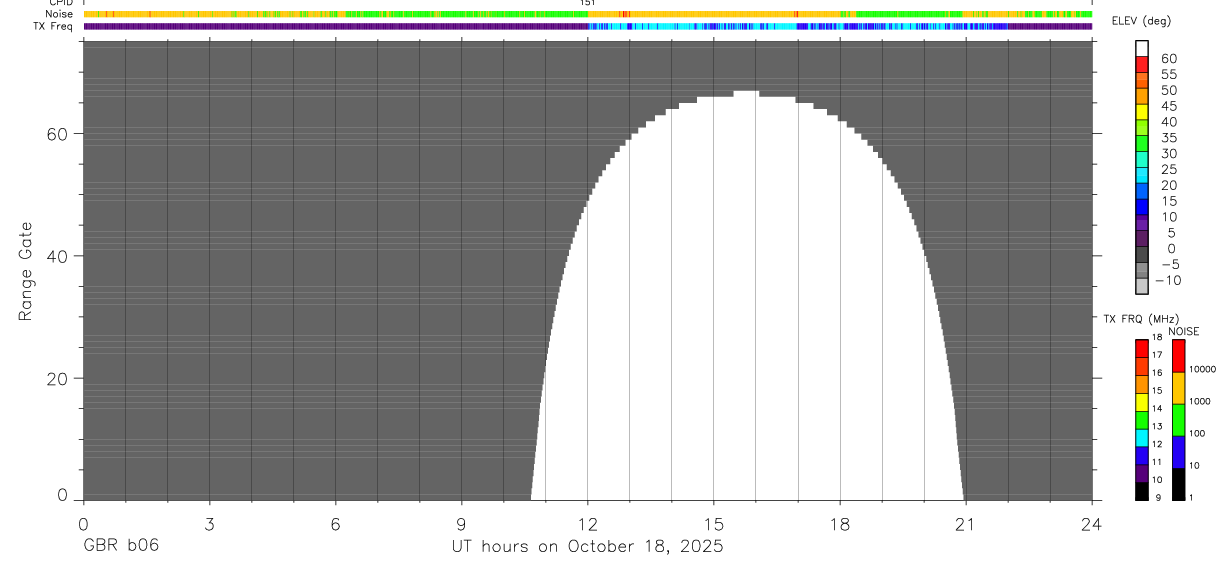Click the '16' label on the TX FRQ legend
The width and height of the screenshot is (1228, 567).
coord(1157,373)
